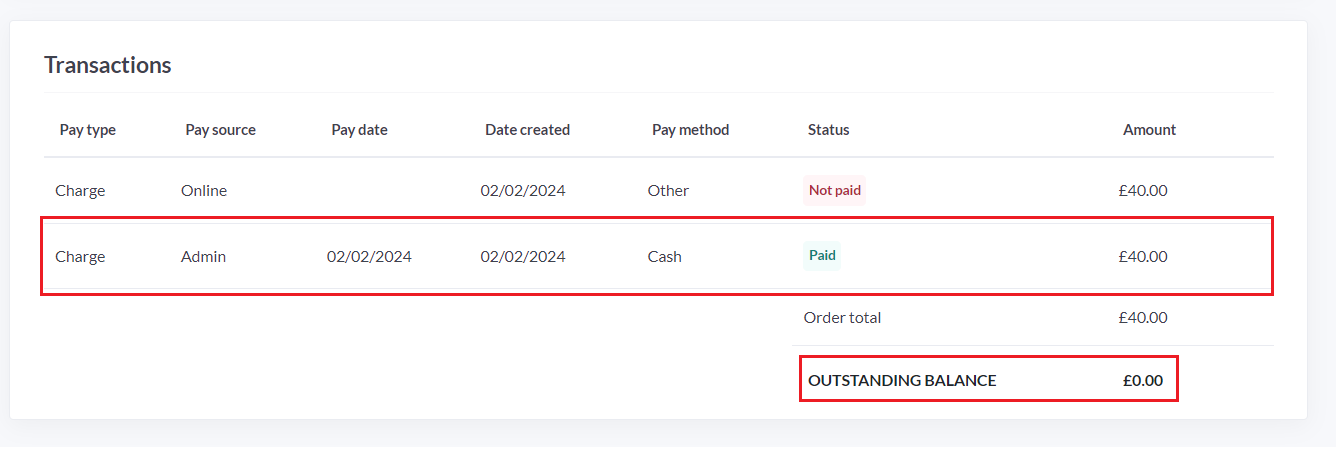Screen dimensions: 1336x451
Task: Click the Other pay method cell
Action: pos(669,191)
